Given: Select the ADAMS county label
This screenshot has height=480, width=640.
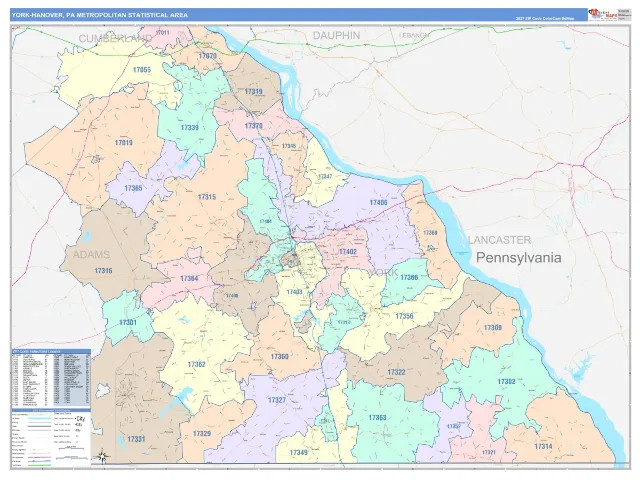Looking at the screenshot, I should 91,254.
